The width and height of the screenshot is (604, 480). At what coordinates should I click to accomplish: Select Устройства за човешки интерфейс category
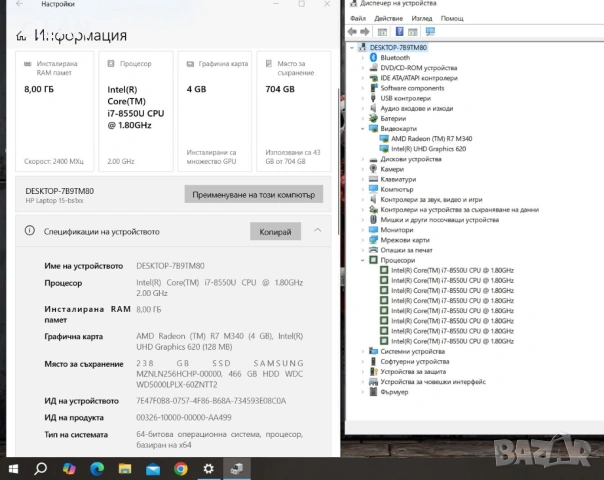pos(433,382)
